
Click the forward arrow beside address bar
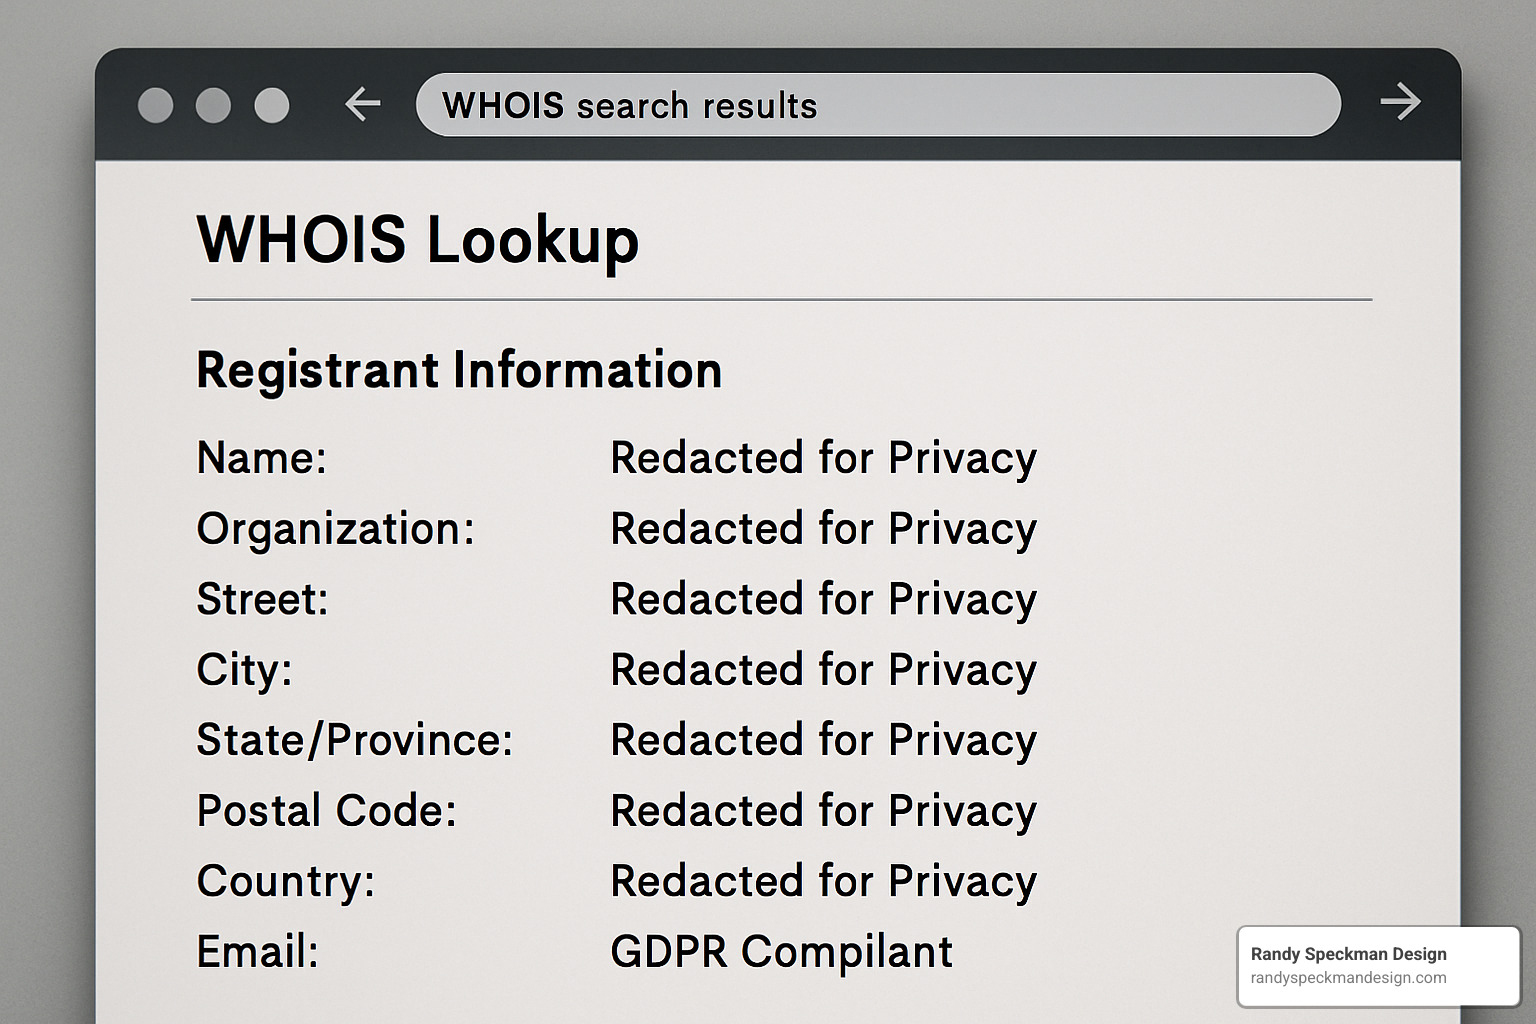coord(1400,102)
